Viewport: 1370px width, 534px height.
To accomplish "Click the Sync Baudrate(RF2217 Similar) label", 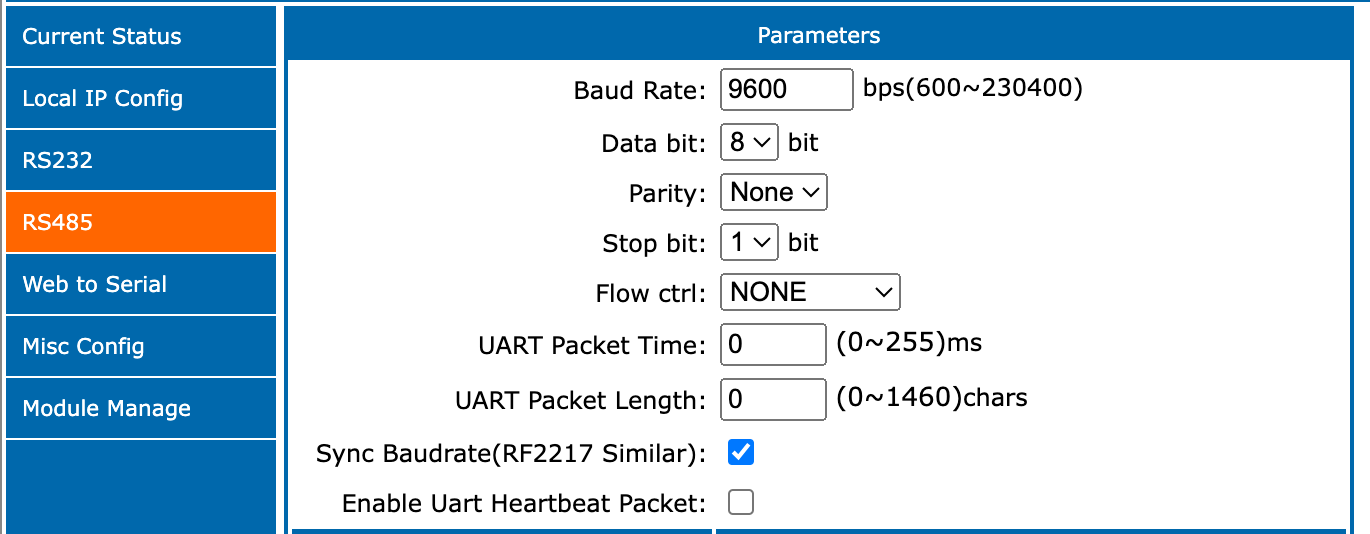I will [511, 453].
